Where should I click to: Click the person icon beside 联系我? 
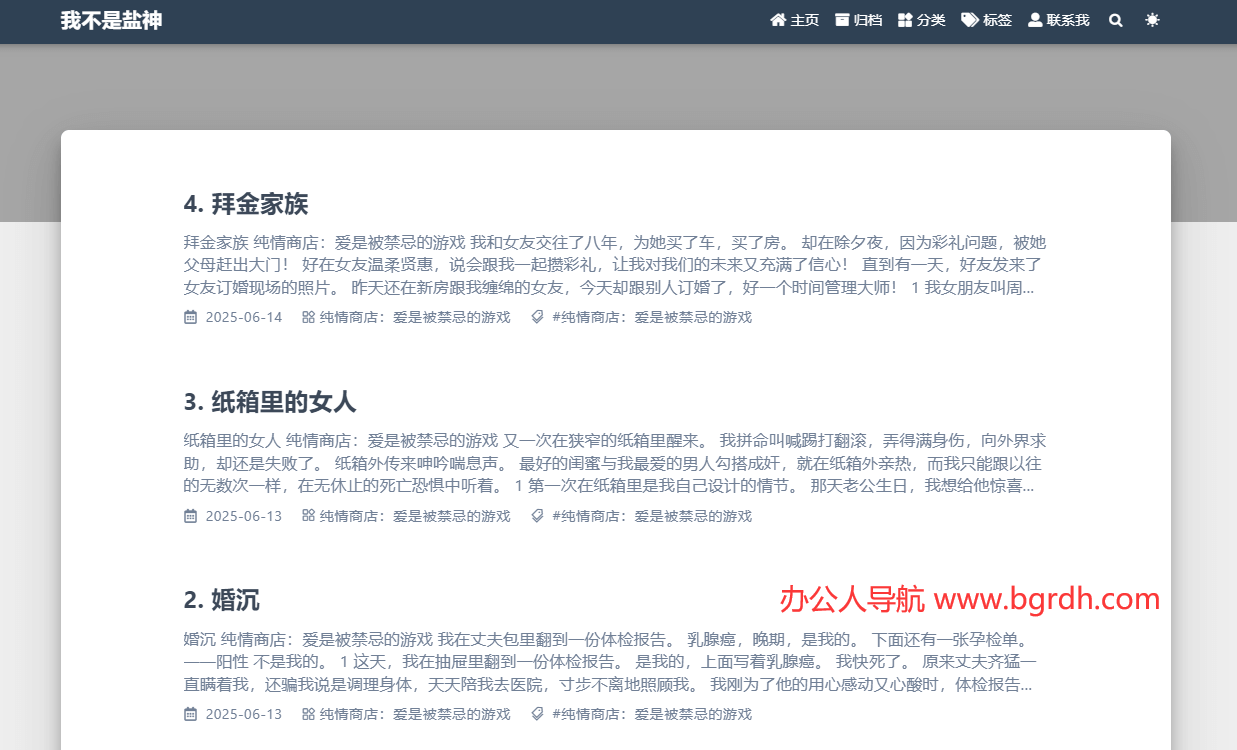(1034, 20)
